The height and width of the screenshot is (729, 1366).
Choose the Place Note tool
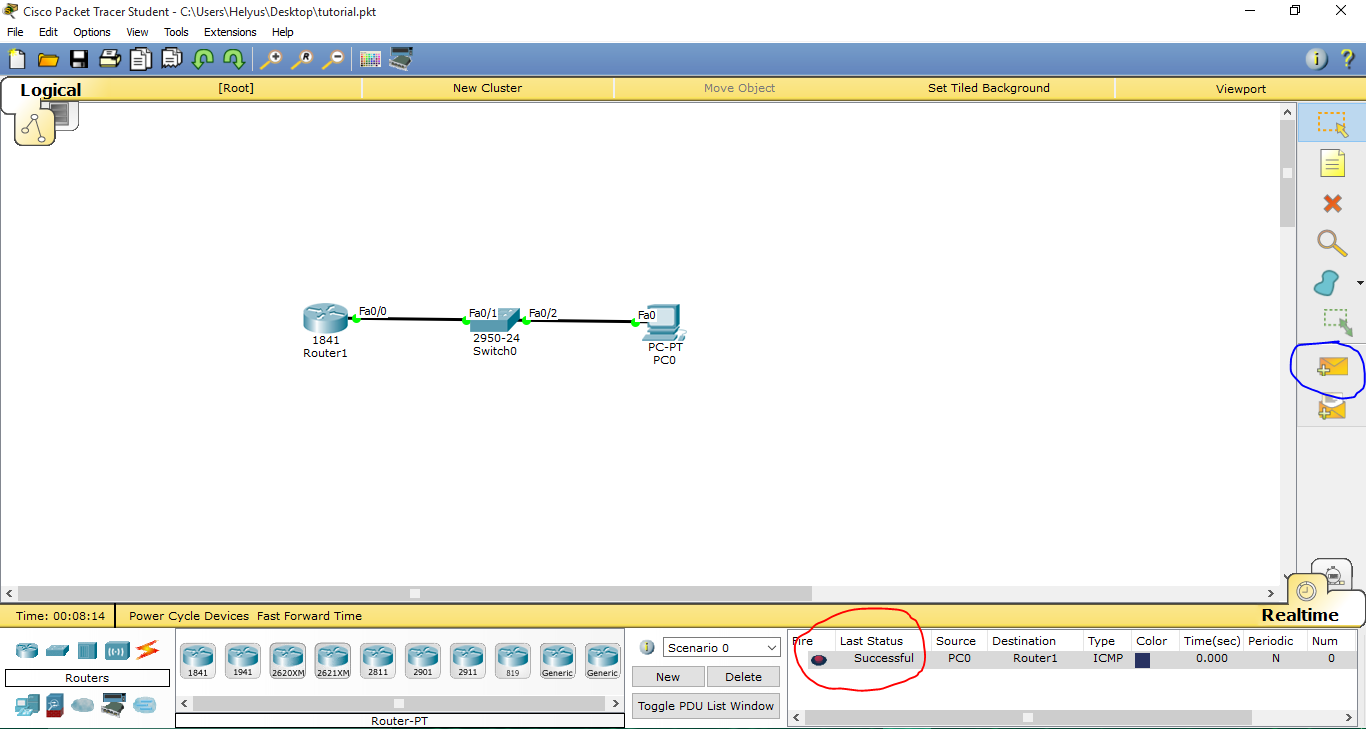[1332, 163]
